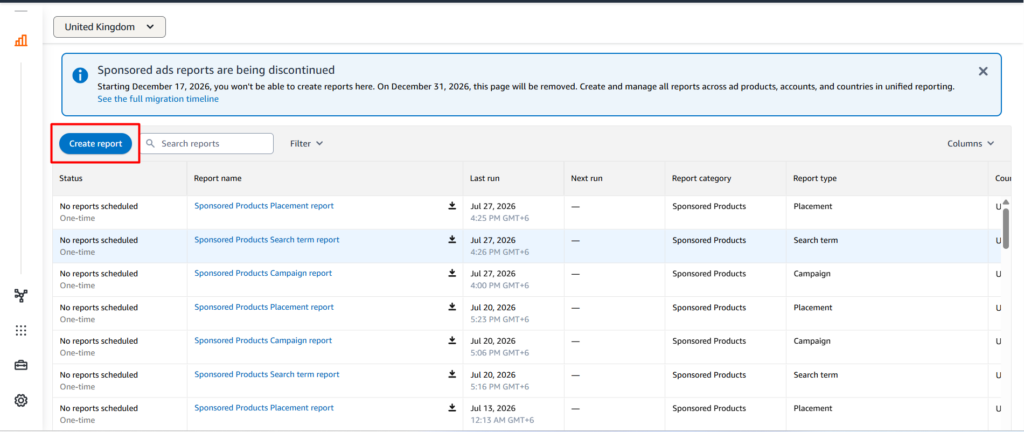The width and height of the screenshot is (1024, 432).
Task: Download the Campaign report run Jul 20 5:06 PM
Action: coord(452,341)
